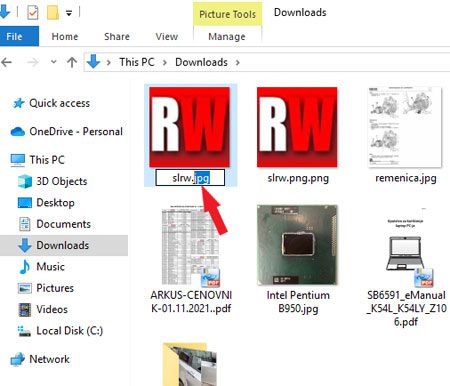Go back with the Back arrow
Screen dimensions: 450x386
[x=6, y=62]
